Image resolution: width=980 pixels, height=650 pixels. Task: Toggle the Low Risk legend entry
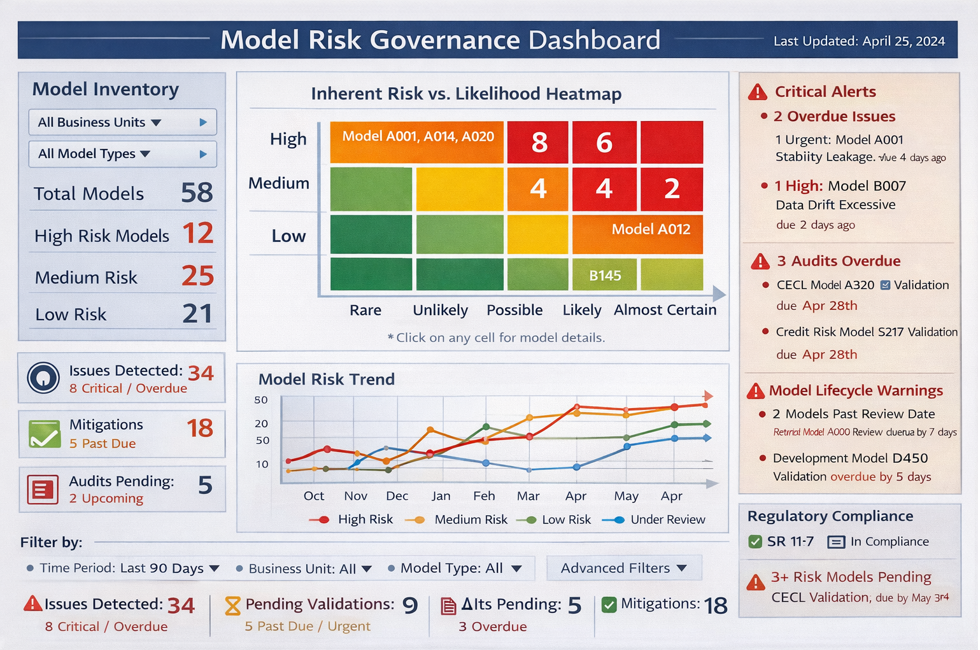click(x=554, y=519)
